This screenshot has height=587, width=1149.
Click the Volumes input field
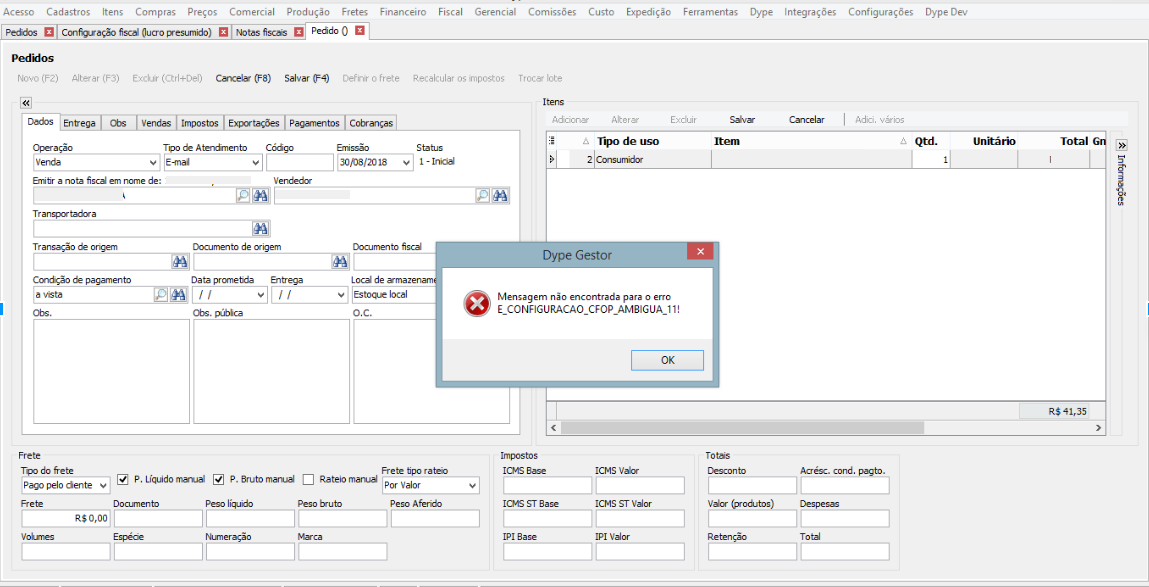(x=66, y=551)
